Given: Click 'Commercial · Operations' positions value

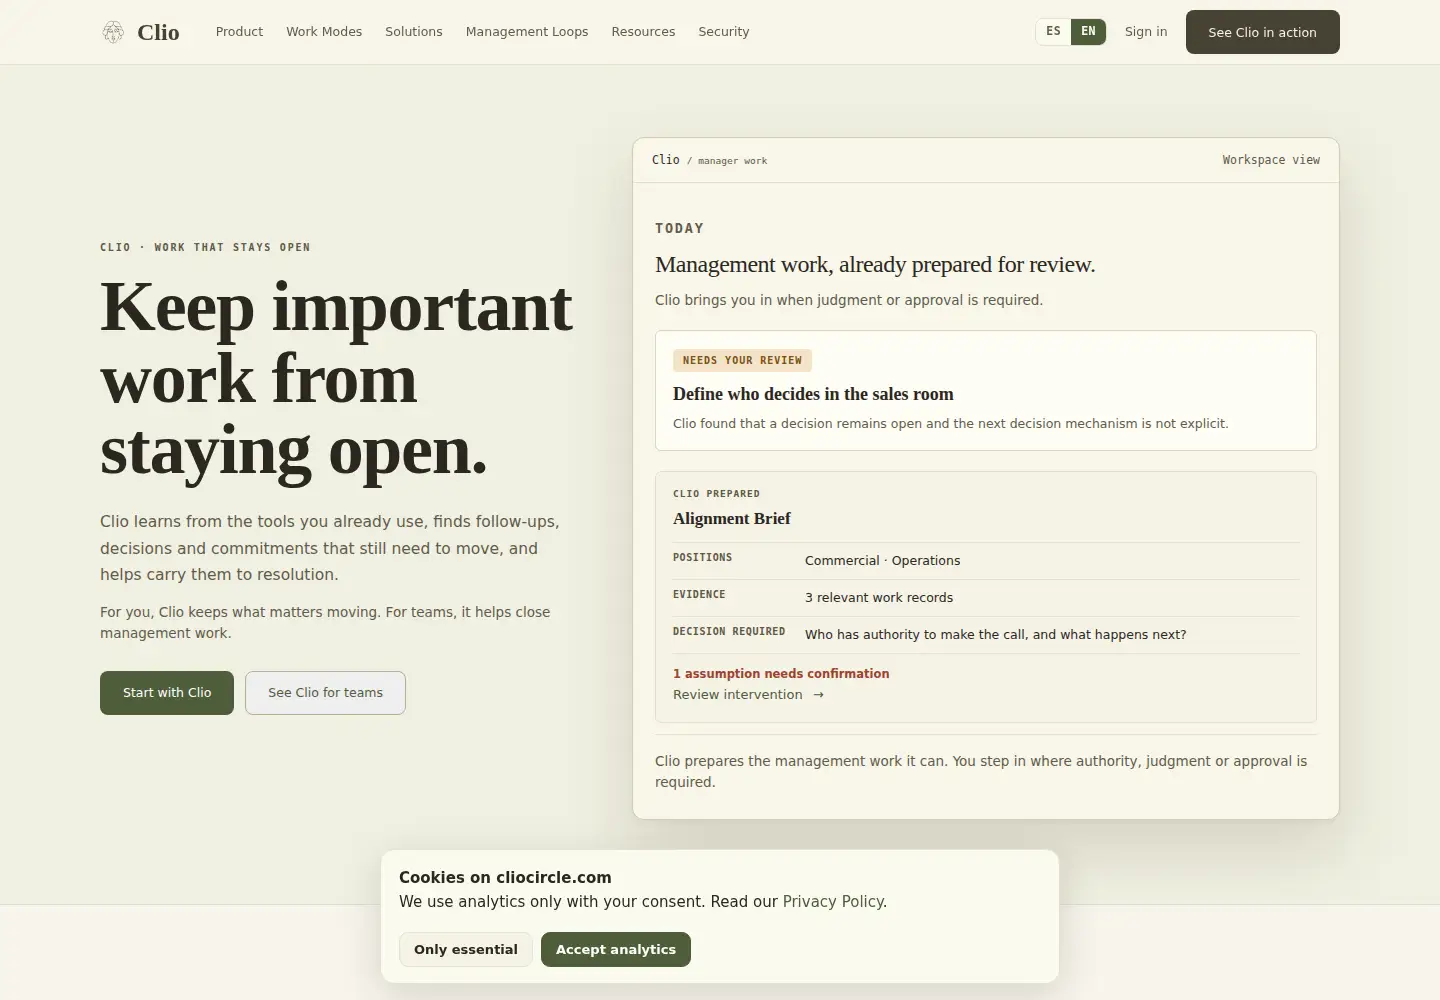Looking at the screenshot, I should (882, 561).
